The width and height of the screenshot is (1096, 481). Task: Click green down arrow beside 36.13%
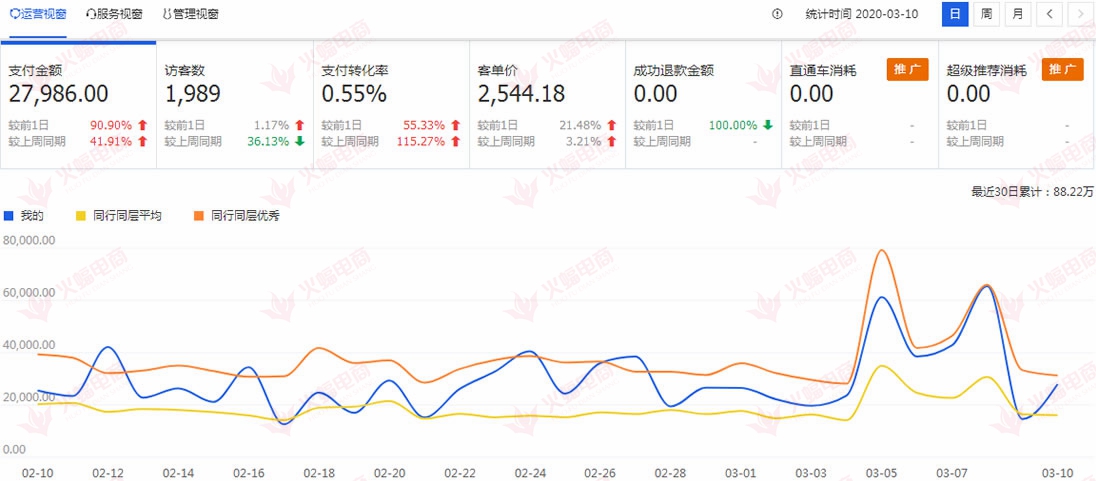[x=300, y=141]
